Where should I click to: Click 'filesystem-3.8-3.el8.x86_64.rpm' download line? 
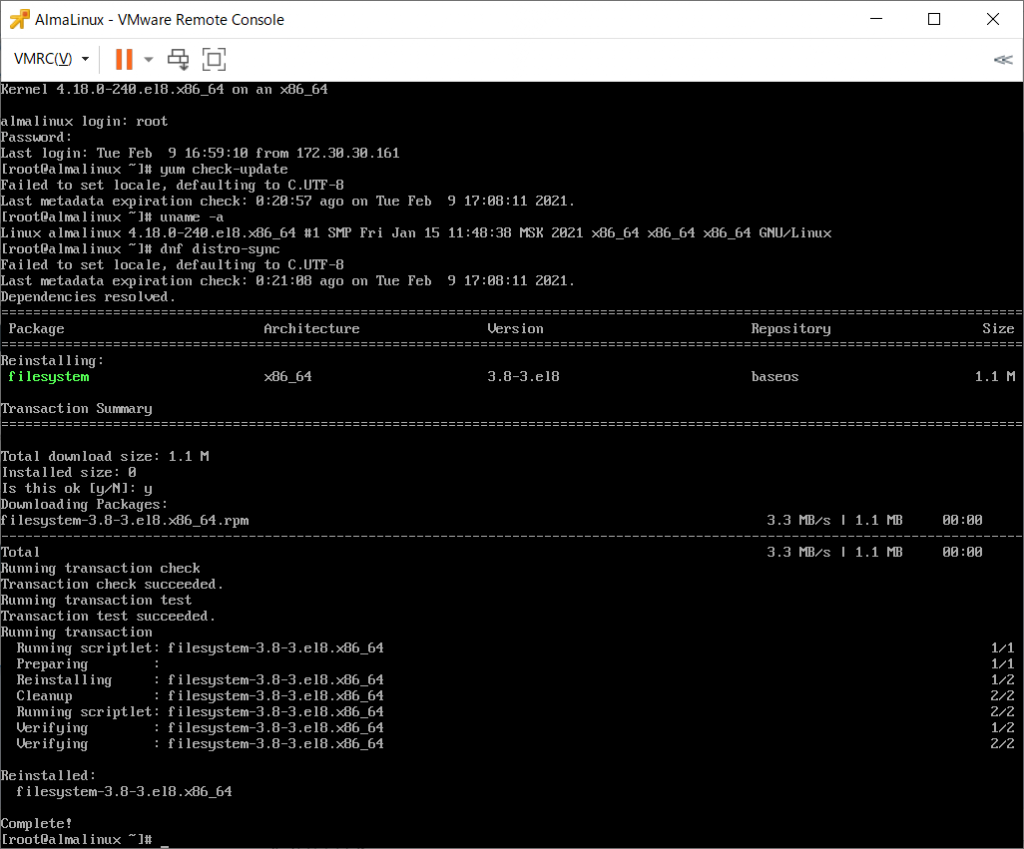pos(125,521)
